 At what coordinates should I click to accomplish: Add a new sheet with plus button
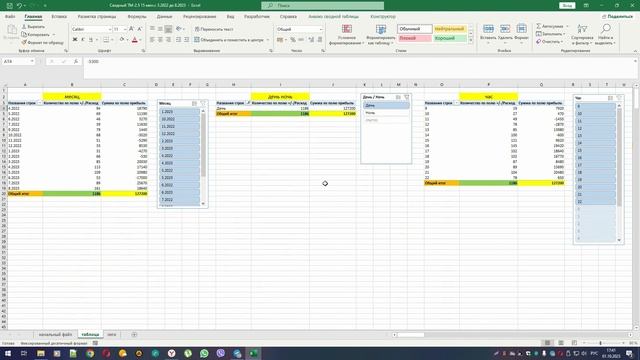(134, 334)
